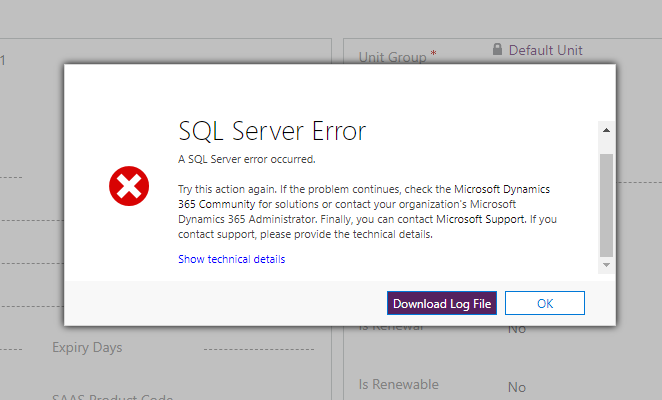Click the 'A SQL Server error occurred.' message
This screenshot has width=662, height=400.
[247, 159]
